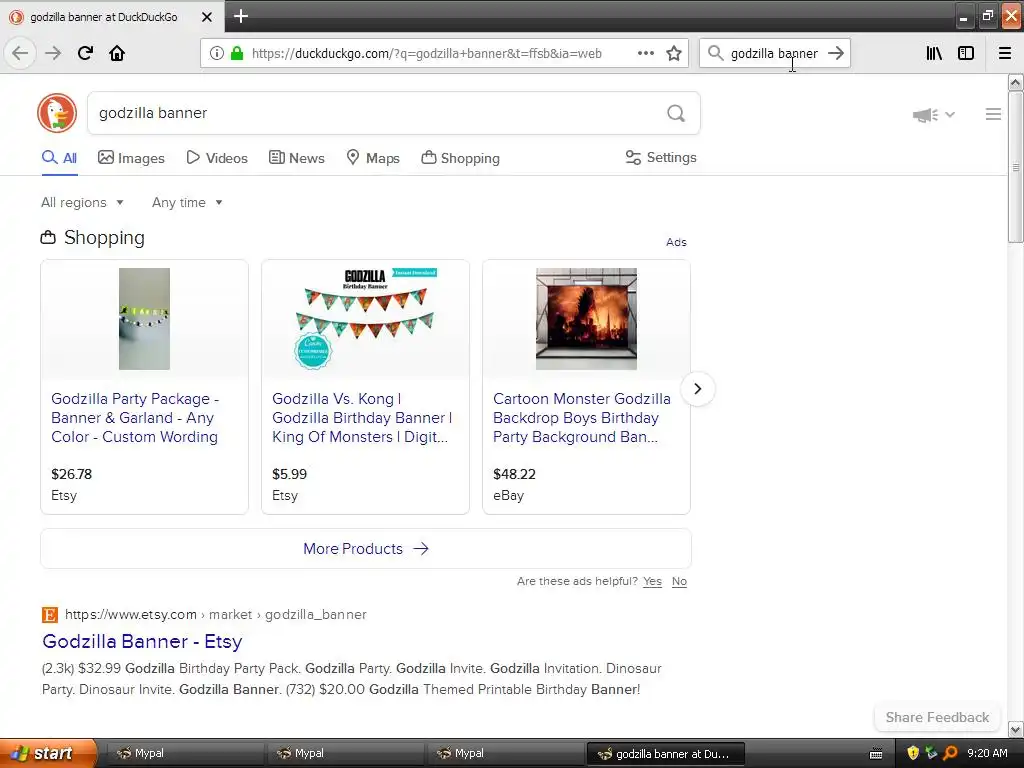Switch to the Shopping tab
The height and width of the screenshot is (768, 1024).
coord(460,158)
